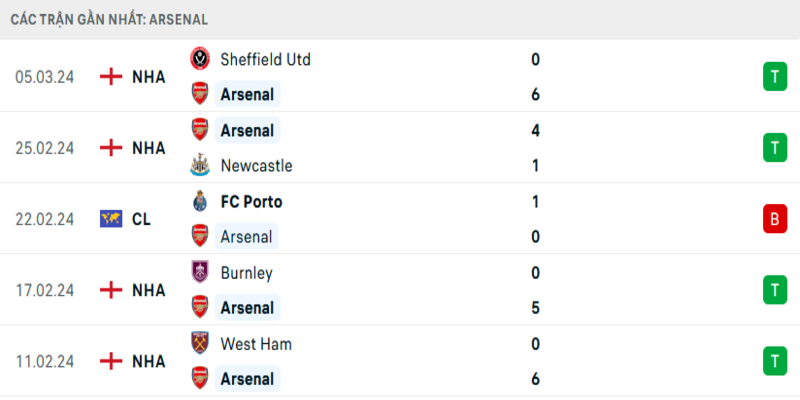Click Arsenal crest in the Newcastle match
The image size is (800, 400).
click(200, 130)
